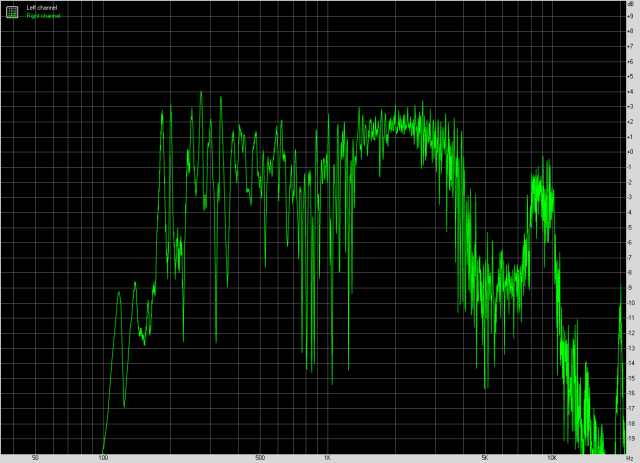Click the 100 label on the frequency axis
The height and width of the screenshot is (463, 640).
[x=103, y=458]
